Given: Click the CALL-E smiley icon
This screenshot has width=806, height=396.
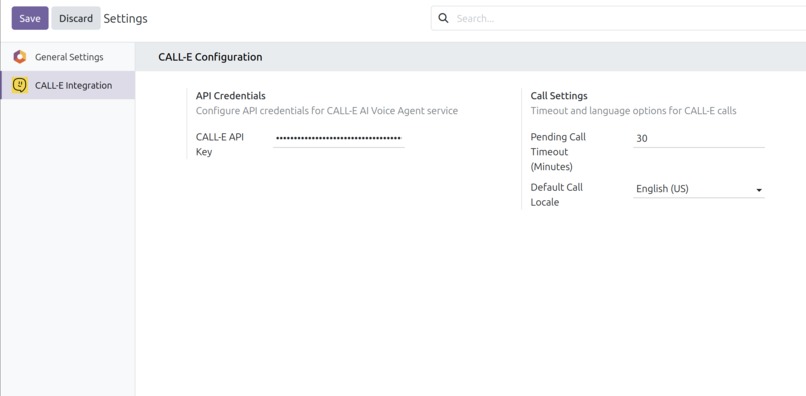Looking at the screenshot, I should click(x=20, y=85).
